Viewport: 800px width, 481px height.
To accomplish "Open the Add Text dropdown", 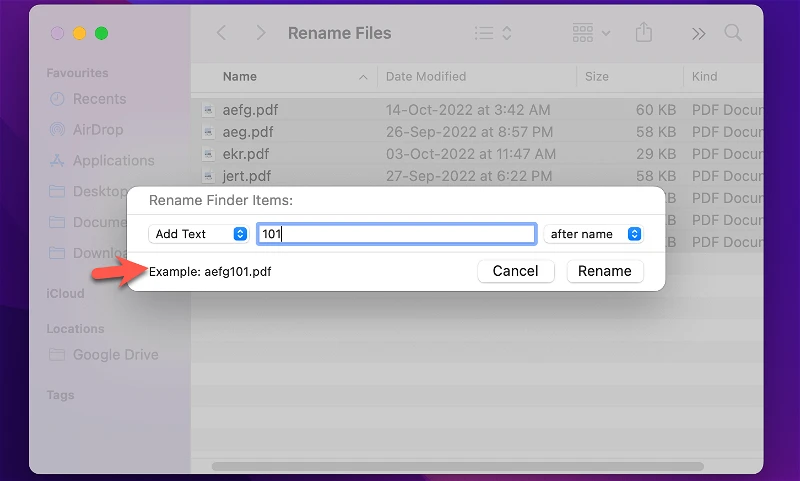I will (198, 234).
